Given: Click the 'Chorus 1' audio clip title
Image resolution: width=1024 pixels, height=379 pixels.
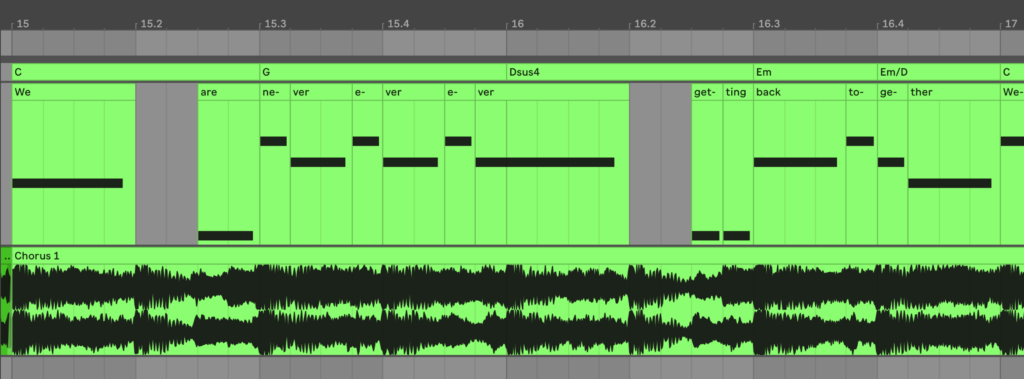Looking at the screenshot, I should pos(37,255).
